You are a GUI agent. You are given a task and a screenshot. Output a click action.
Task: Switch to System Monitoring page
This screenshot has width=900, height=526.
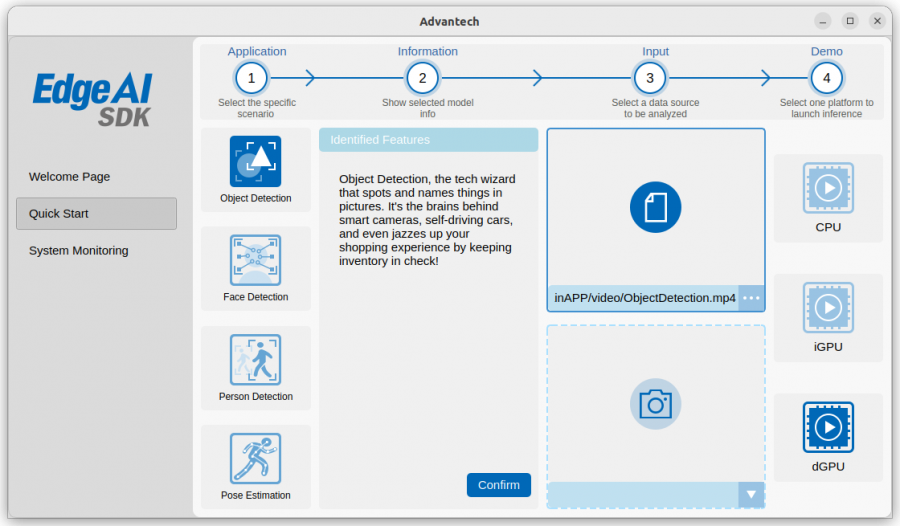[79, 250]
